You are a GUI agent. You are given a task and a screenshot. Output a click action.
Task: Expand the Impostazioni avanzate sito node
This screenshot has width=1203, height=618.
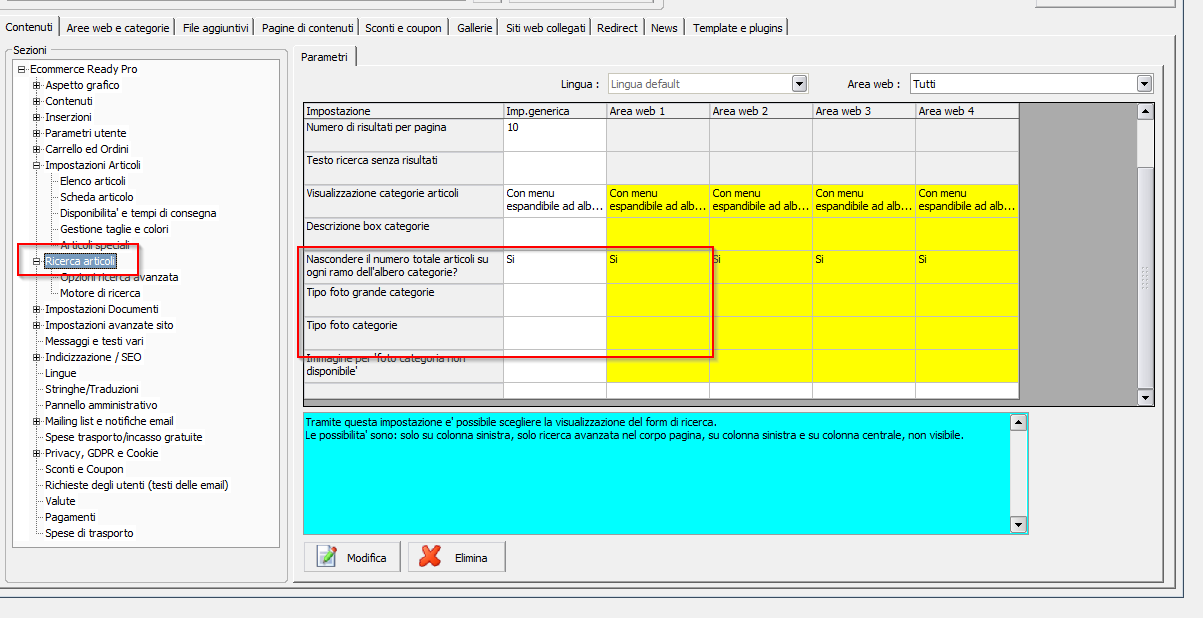pyautogui.click(x=37, y=325)
